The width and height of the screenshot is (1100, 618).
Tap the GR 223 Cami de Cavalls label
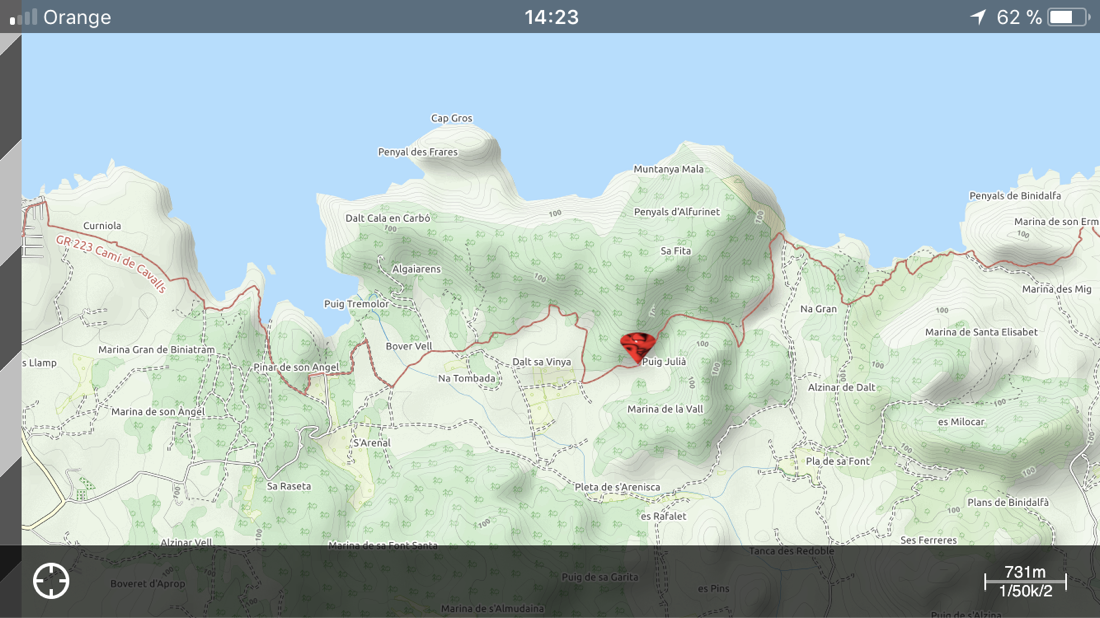coord(110,263)
